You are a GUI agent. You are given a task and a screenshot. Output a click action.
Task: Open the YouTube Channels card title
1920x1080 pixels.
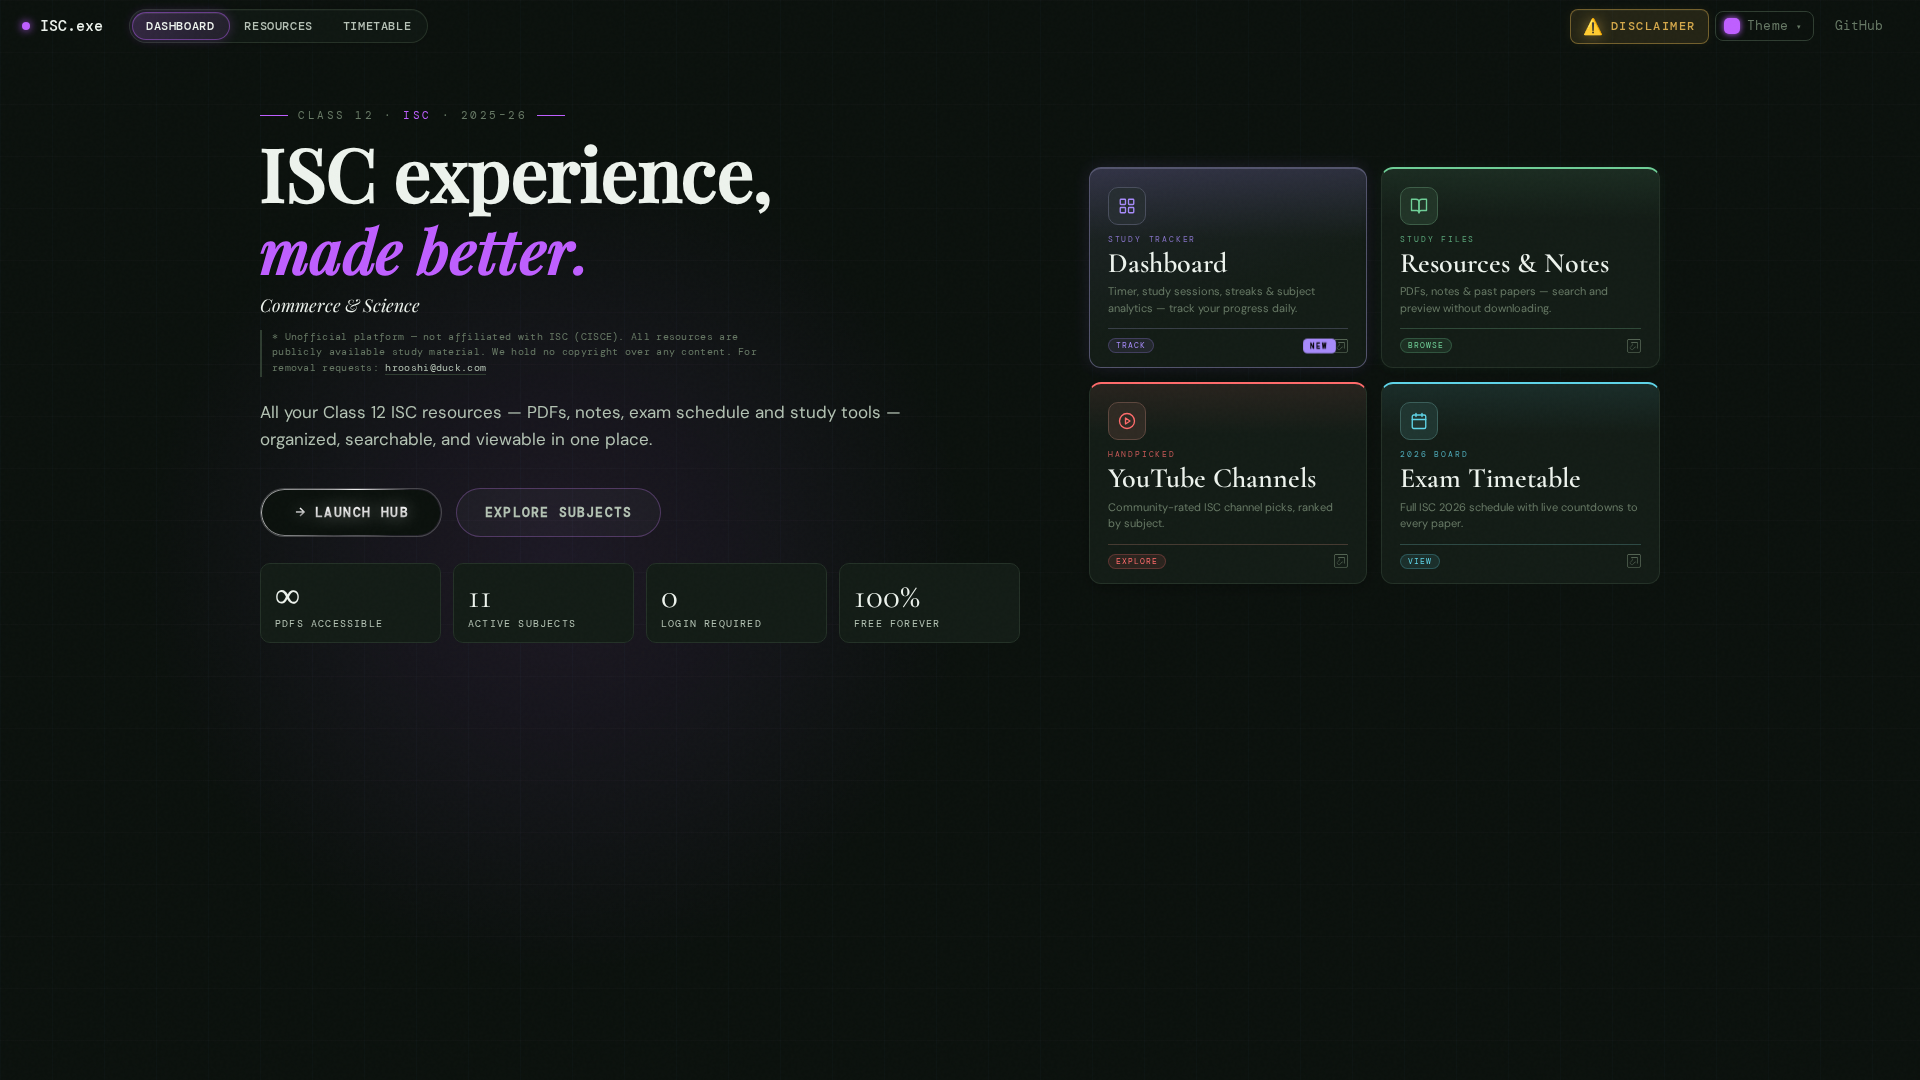1212,478
